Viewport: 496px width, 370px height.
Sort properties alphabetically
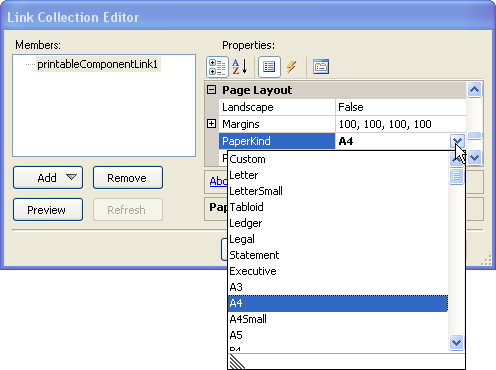click(240, 67)
